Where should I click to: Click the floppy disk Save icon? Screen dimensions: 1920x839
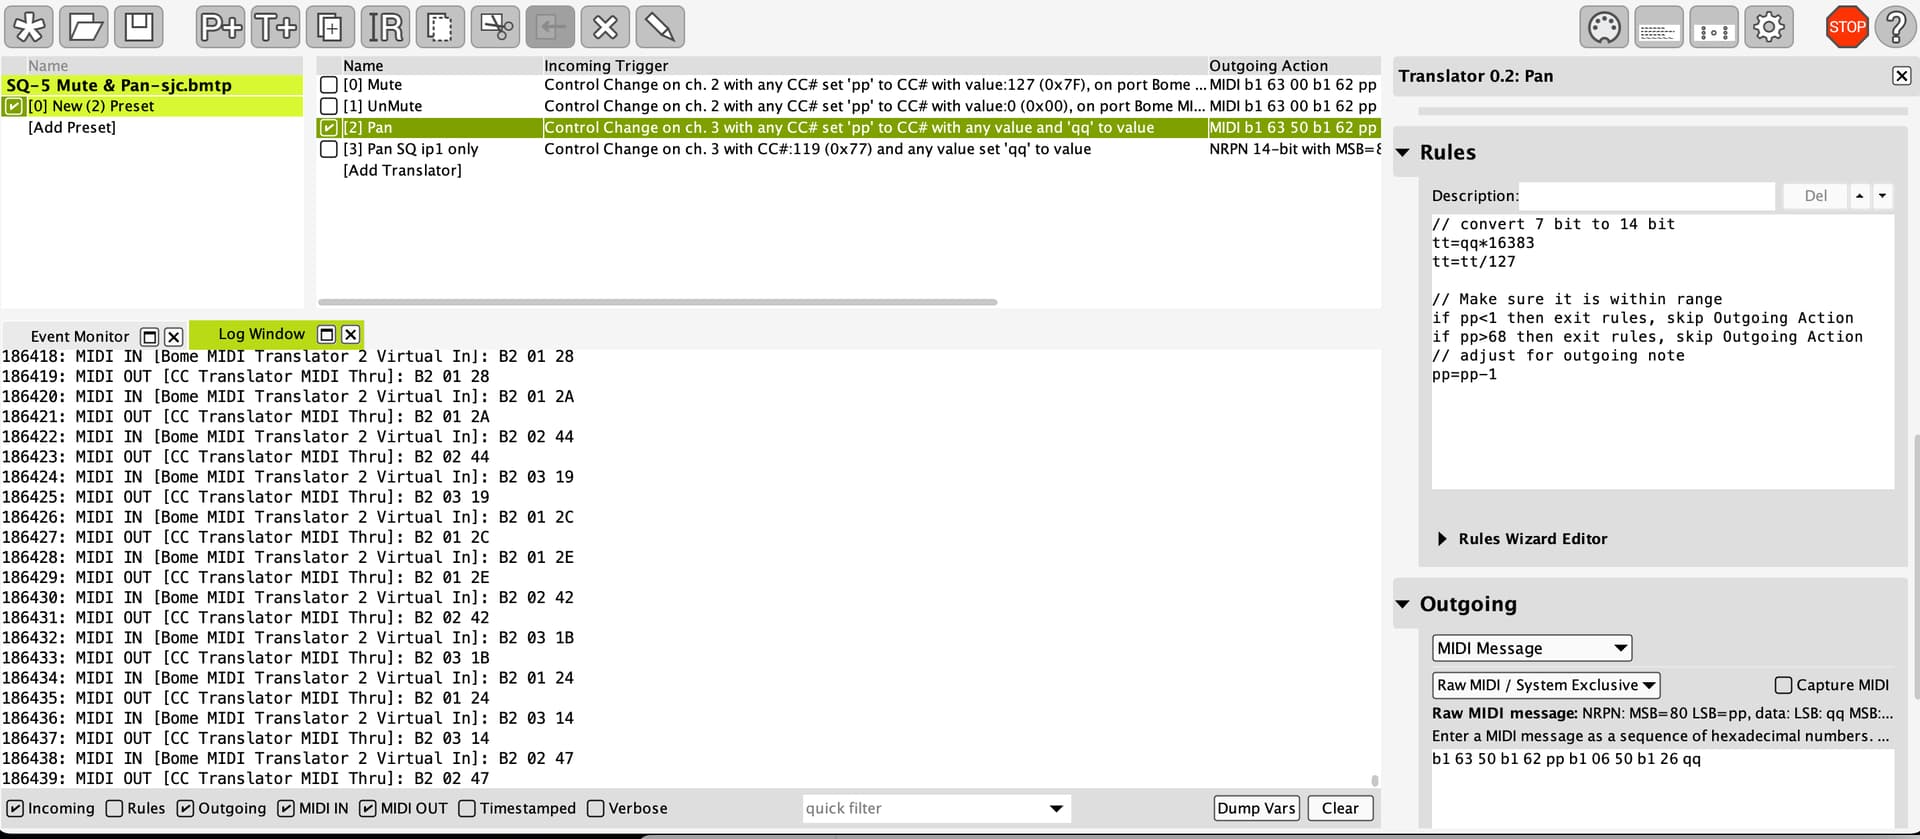coord(139,27)
